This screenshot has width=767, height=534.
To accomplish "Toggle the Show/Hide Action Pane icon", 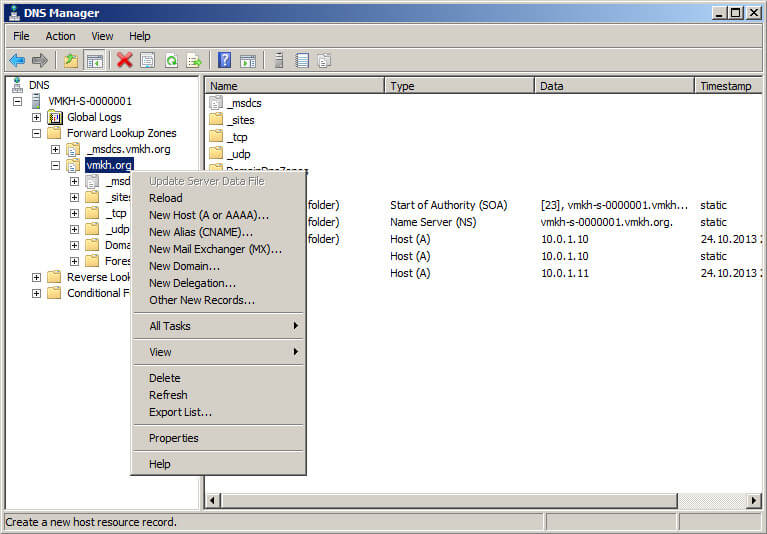I will (x=248, y=61).
